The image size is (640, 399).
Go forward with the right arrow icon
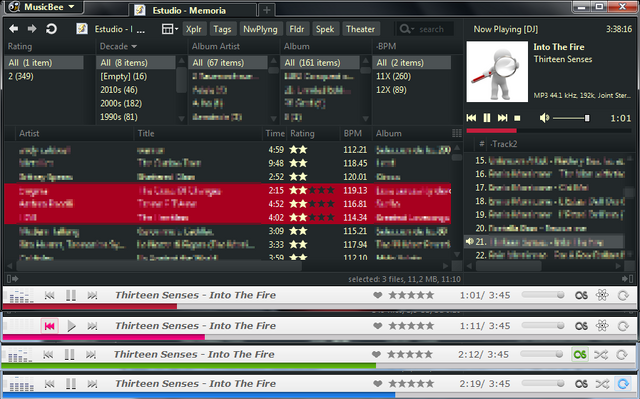[32, 29]
